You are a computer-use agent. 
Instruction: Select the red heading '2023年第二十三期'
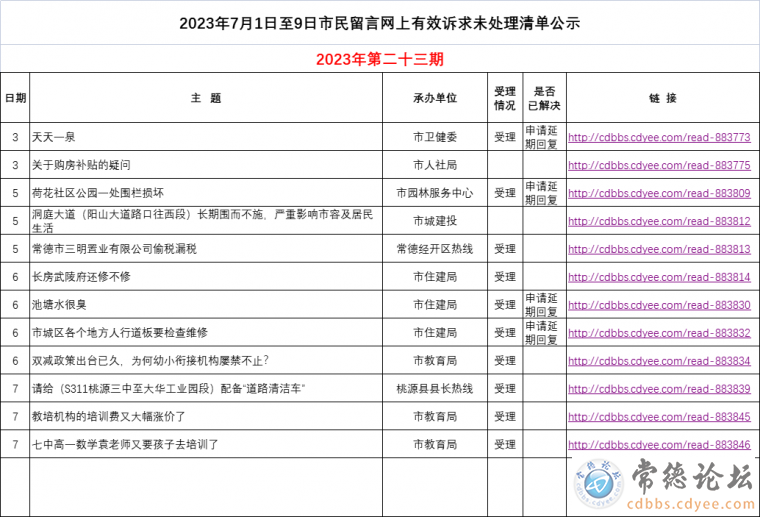[380, 59]
